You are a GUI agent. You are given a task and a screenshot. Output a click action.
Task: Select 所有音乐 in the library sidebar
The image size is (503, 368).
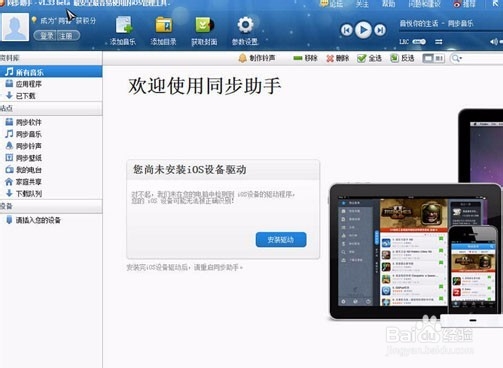click(x=51, y=72)
